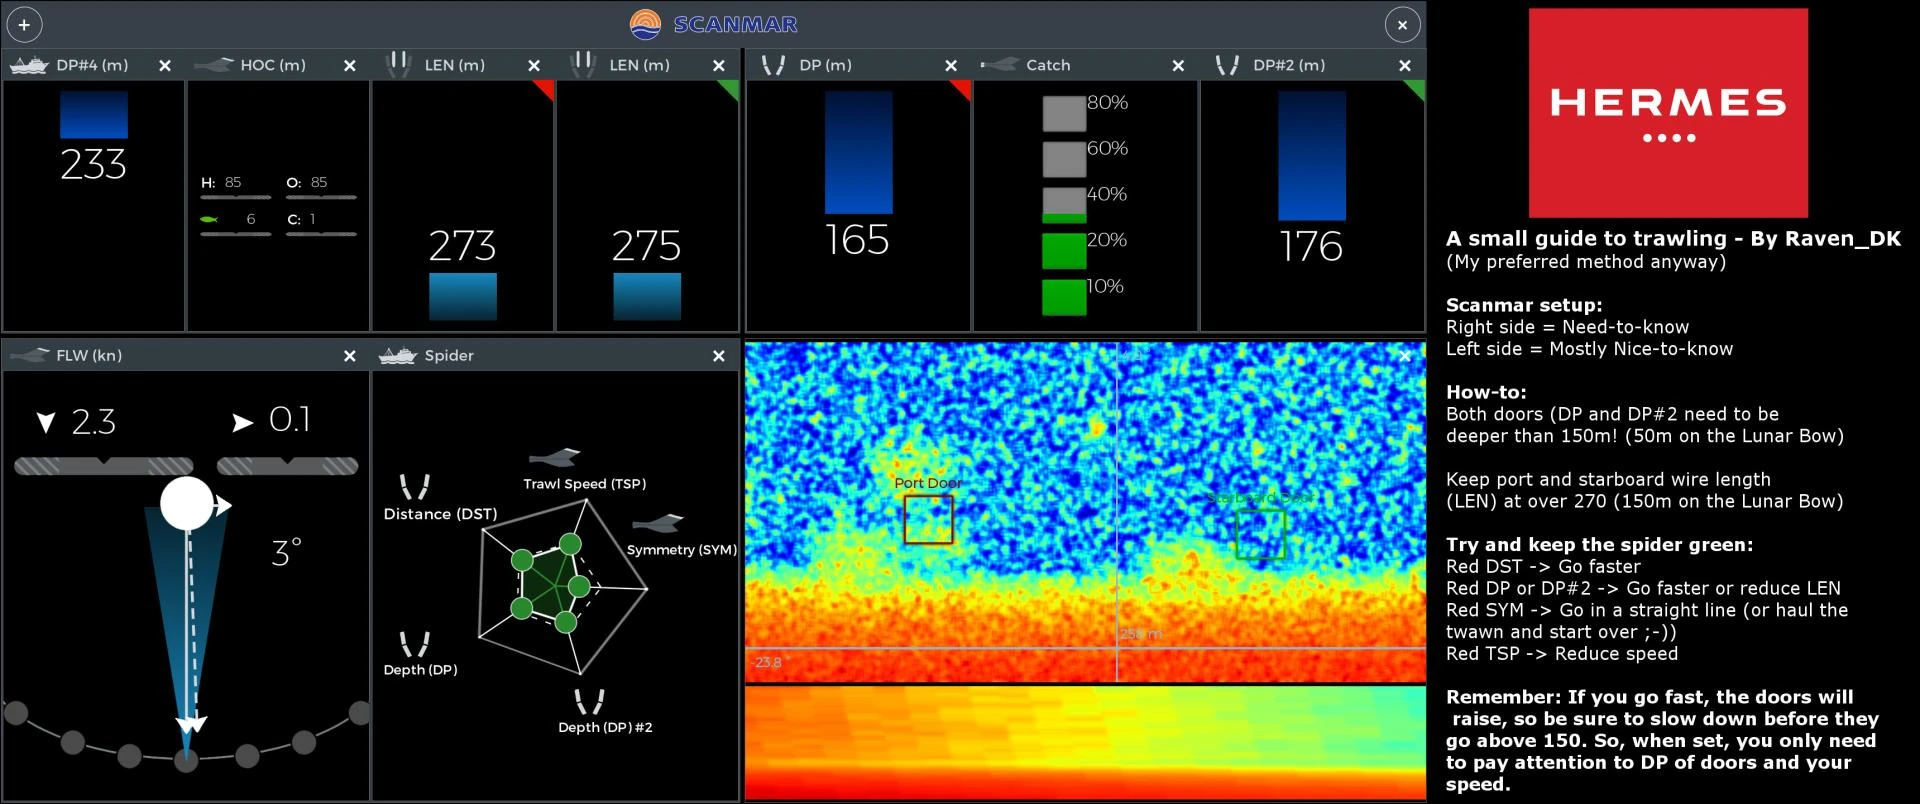The height and width of the screenshot is (804, 1920).
Task: Click the add panel plus button
Action: (x=24, y=25)
